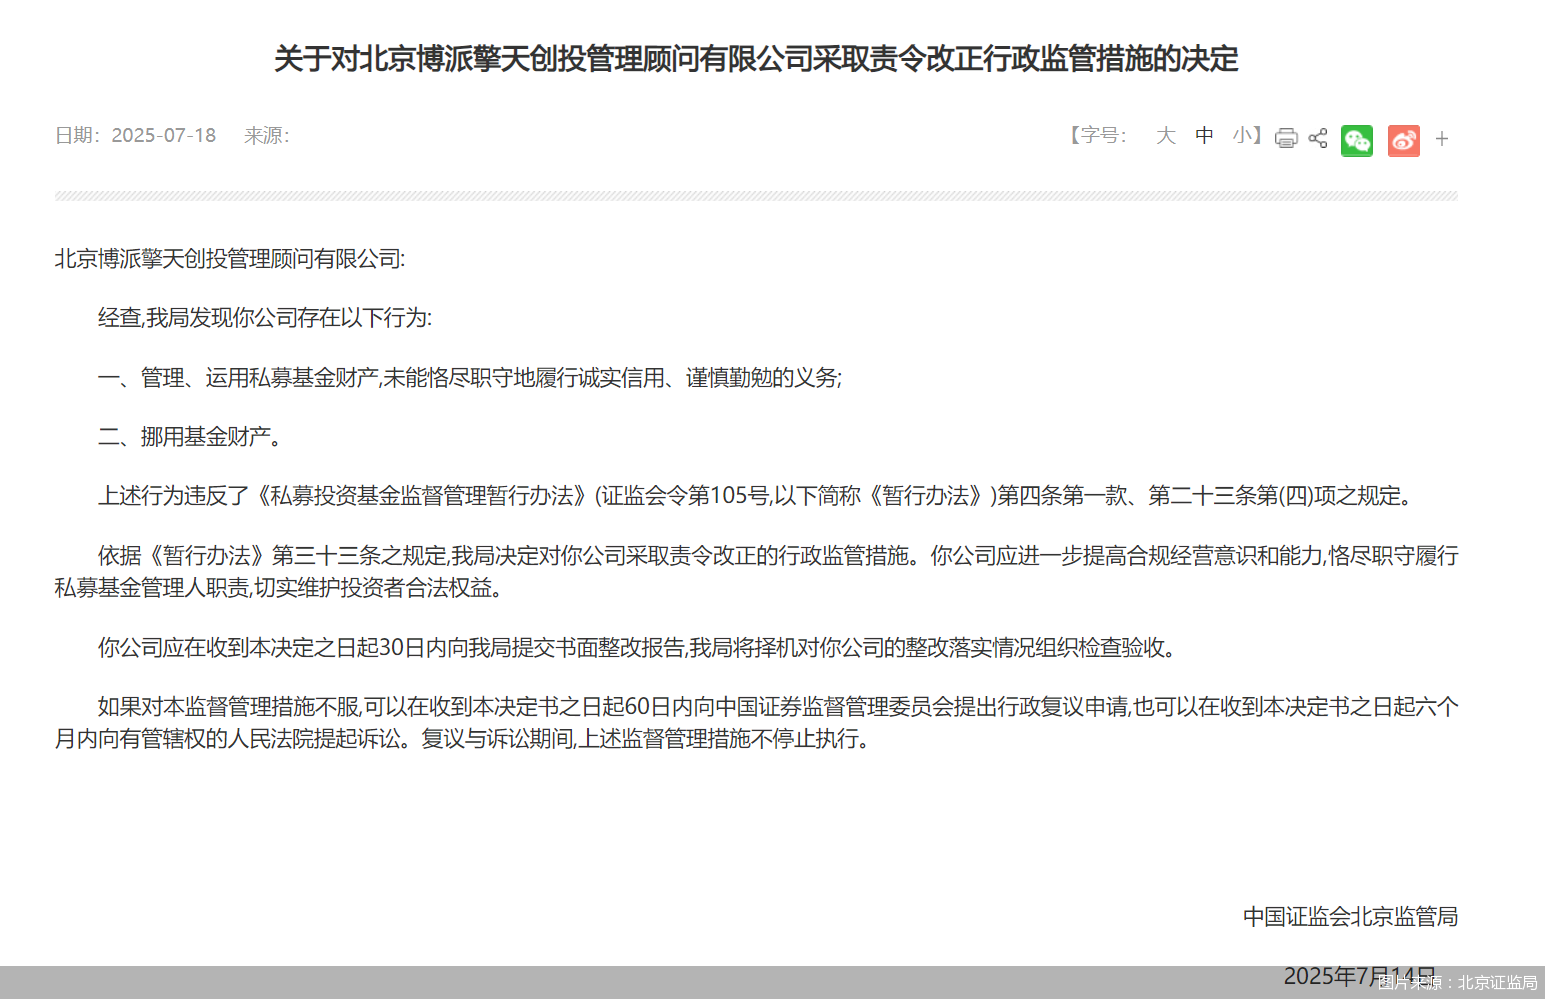The width and height of the screenshot is (1545, 999).
Task: Click paragraph starting 一、管理、运用私募基金财产
Action: point(470,377)
